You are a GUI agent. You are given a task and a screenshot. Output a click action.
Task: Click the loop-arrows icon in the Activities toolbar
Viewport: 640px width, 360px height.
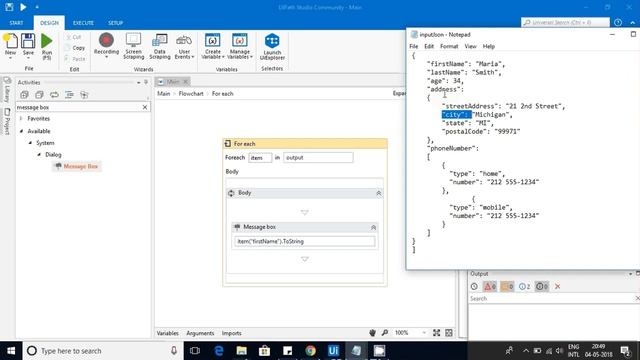pos(54,95)
